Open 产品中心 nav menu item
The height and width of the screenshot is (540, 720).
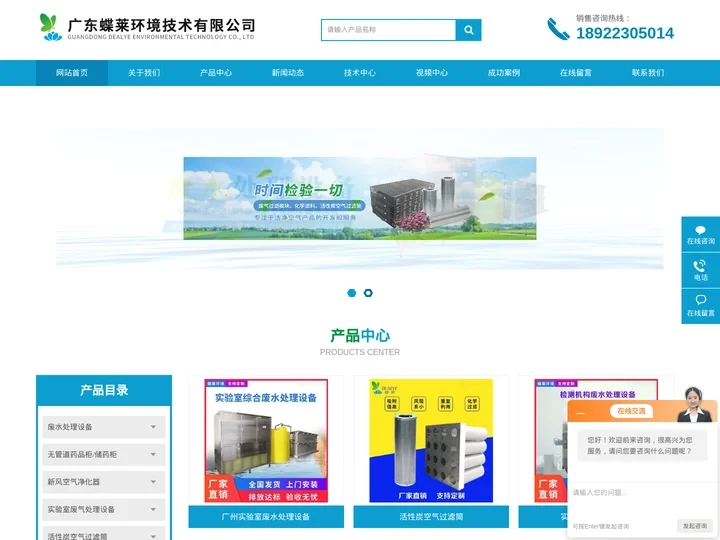point(216,73)
